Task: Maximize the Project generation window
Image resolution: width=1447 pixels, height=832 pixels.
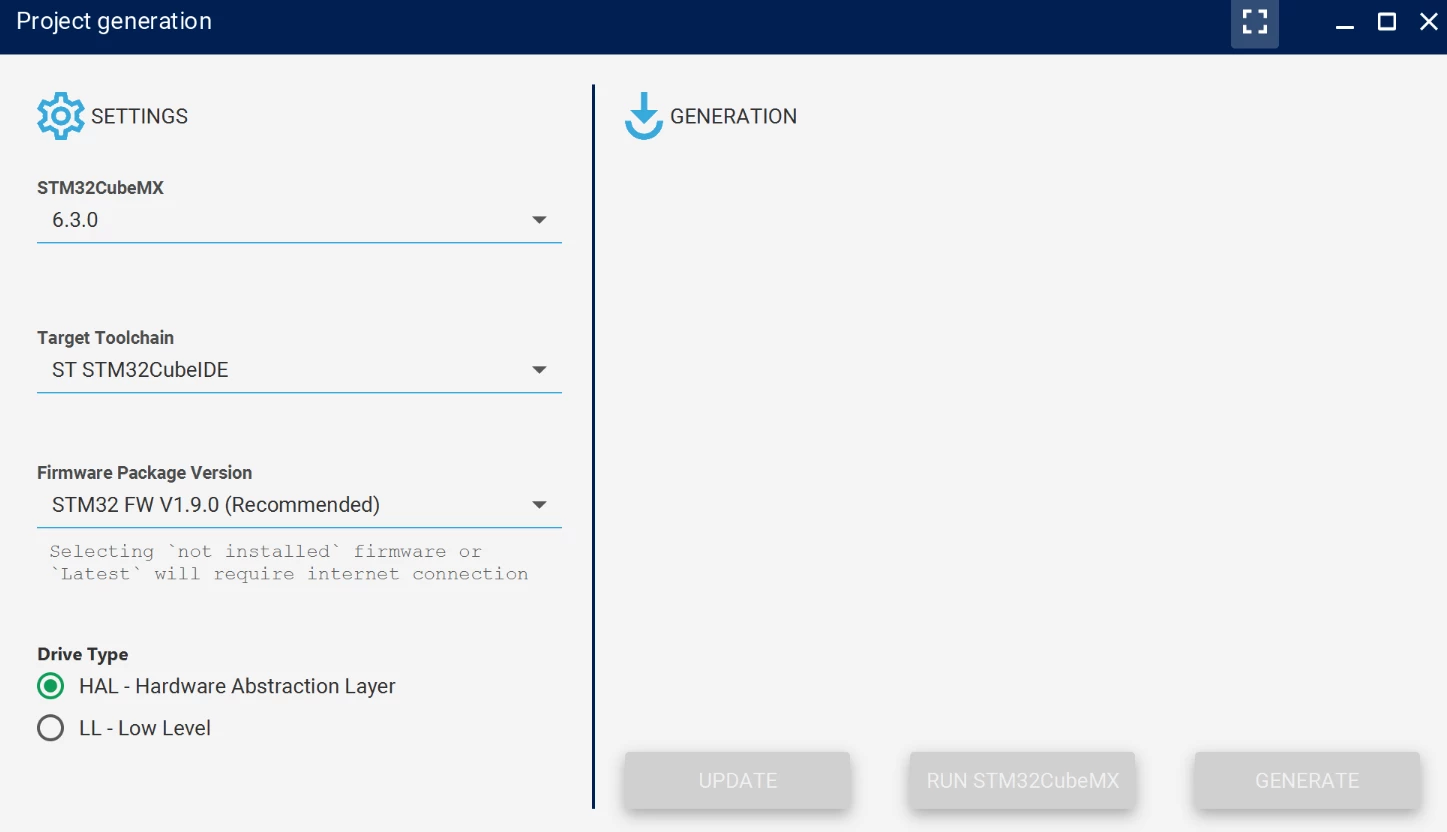Action: point(1387,22)
